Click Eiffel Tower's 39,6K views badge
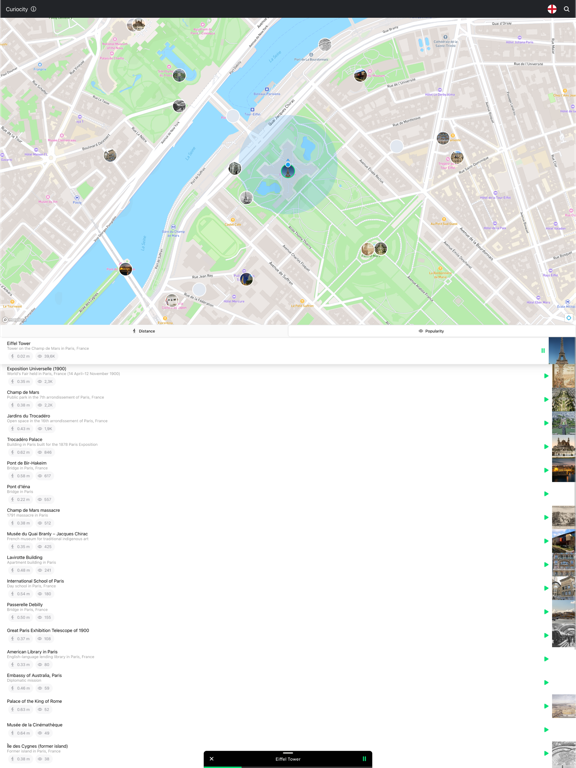Viewport: 576px width, 768px height. [47, 356]
